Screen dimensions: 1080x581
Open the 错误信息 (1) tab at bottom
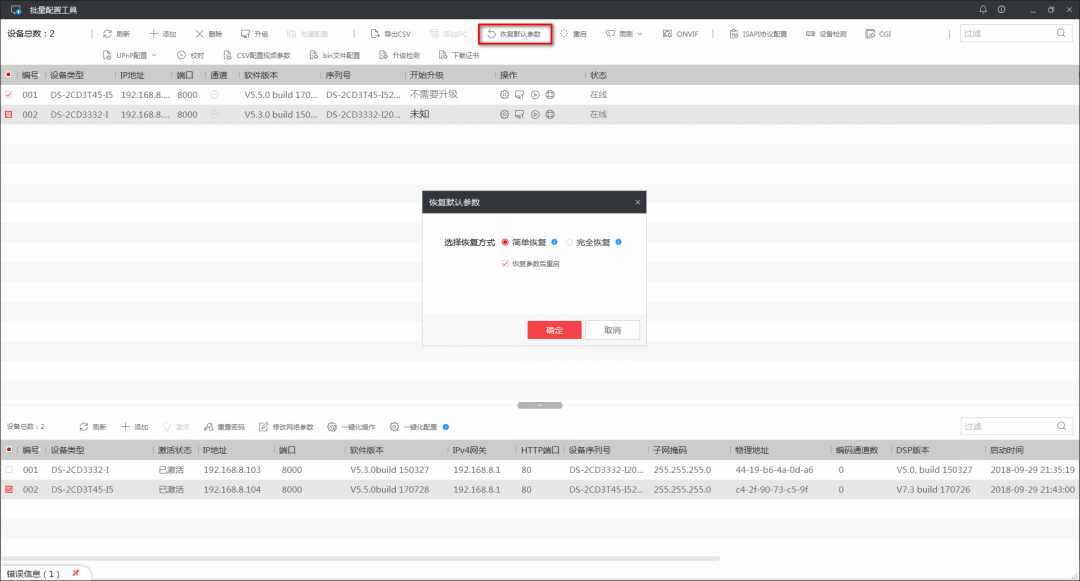(x=34, y=574)
